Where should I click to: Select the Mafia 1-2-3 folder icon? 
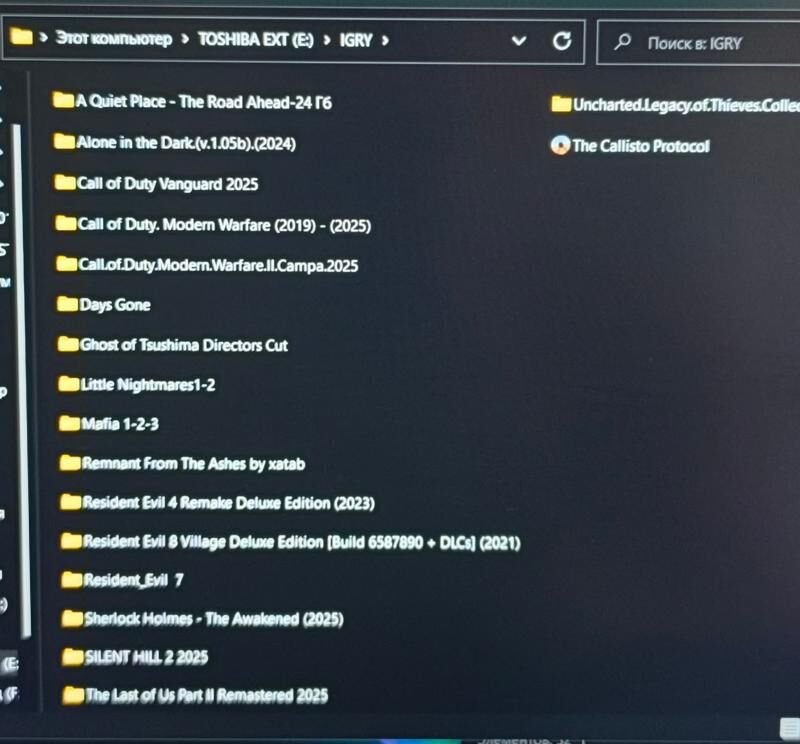pyautogui.click(x=69, y=423)
